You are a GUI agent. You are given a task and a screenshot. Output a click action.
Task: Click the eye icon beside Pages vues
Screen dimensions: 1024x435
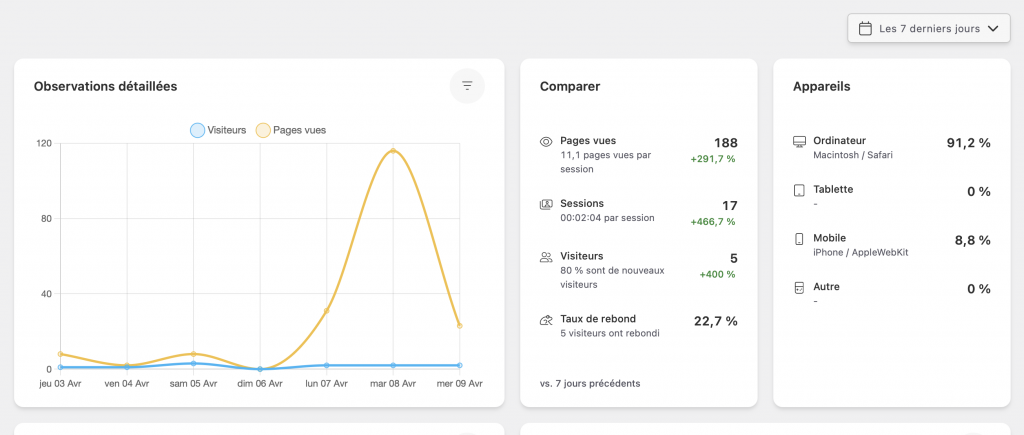[x=546, y=142]
